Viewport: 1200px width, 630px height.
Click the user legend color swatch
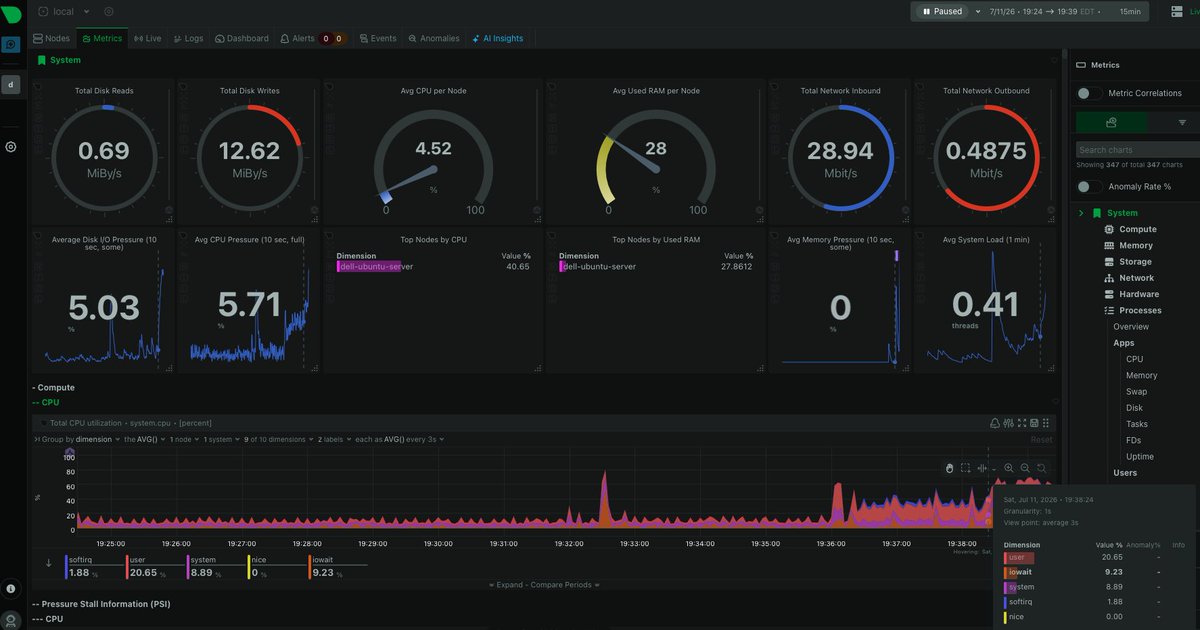[127, 568]
